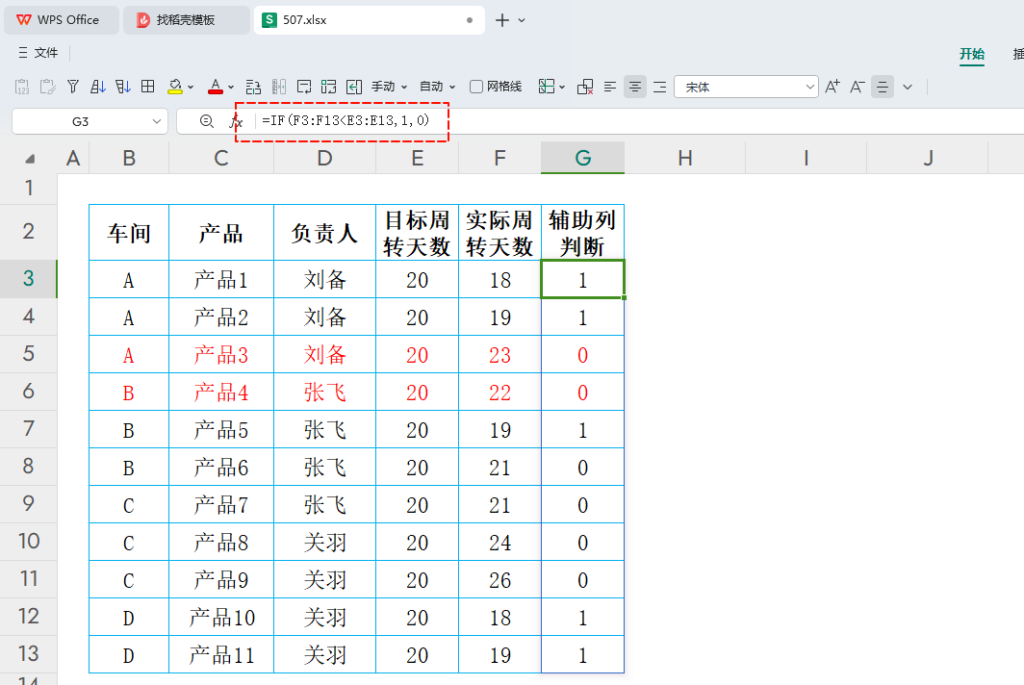
Task: Select the active cell G3 showing 1
Action: 583,279
